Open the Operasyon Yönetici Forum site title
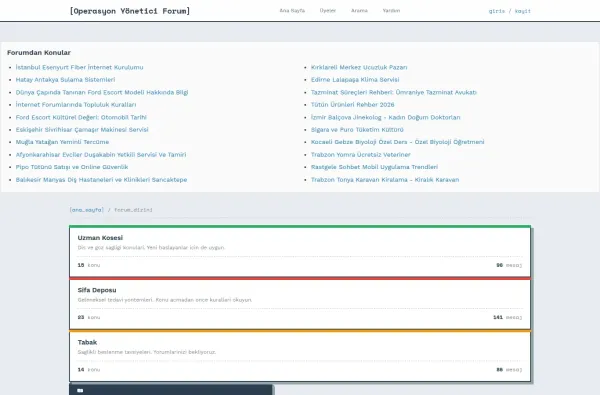The image size is (600, 395). pyautogui.click(x=130, y=11)
